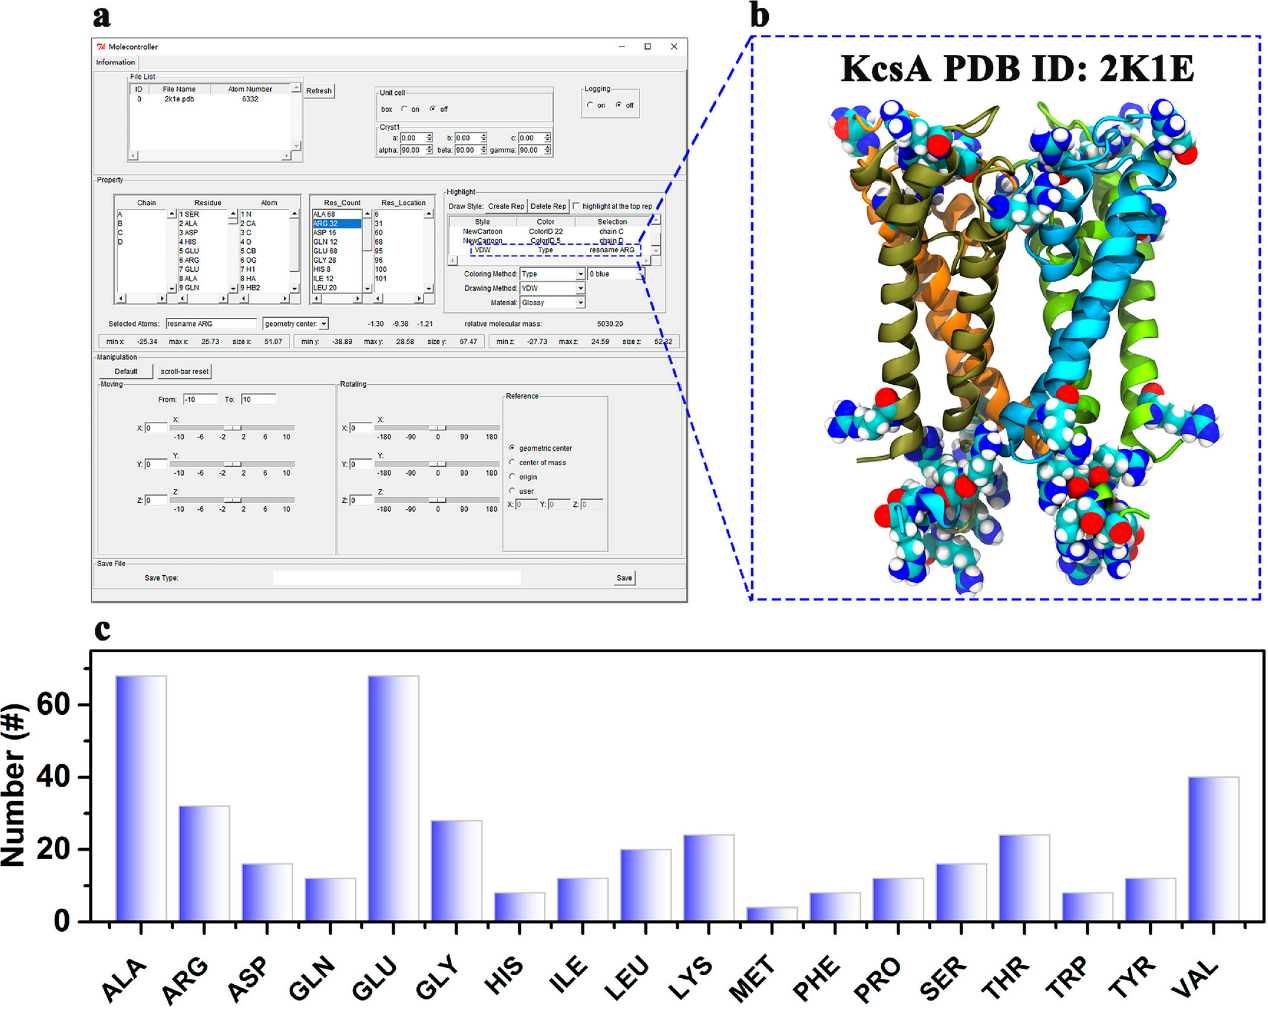Click Create Rep button
Image resolution: width=1268 pixels, height=1009 pixels.
point(506,206)
